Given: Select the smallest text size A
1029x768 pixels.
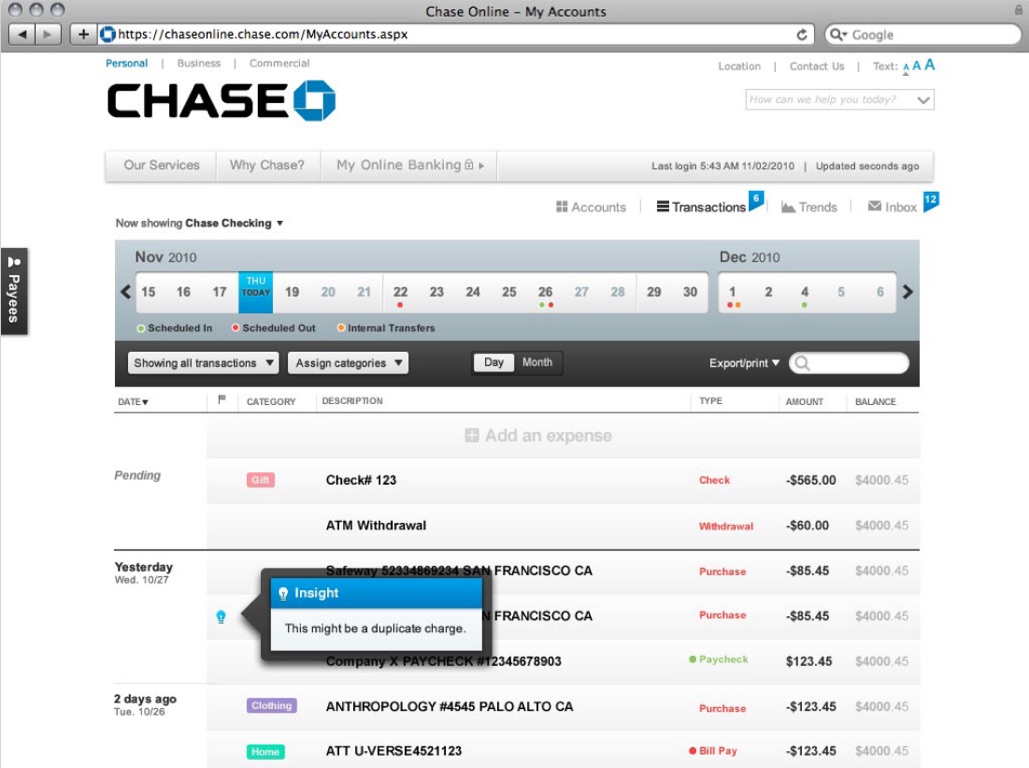Looking at the screenshot, I should (906, 68).
